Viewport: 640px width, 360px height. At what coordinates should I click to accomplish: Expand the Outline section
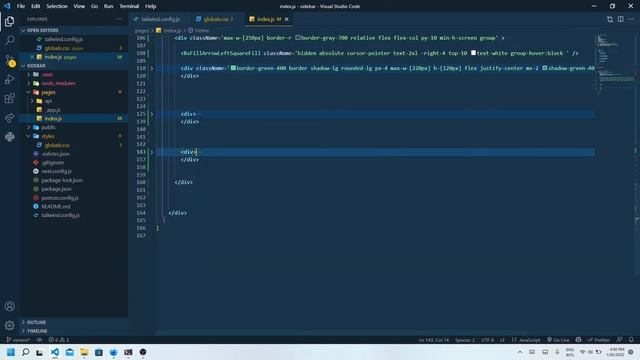(x=36, y=322)
